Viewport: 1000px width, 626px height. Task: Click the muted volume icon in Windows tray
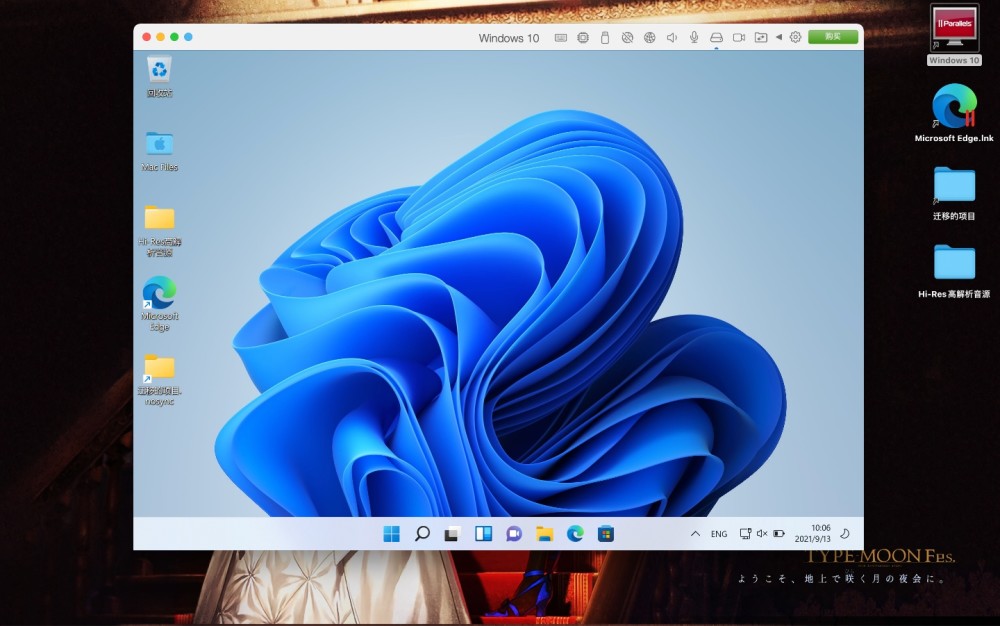point(762,534)
